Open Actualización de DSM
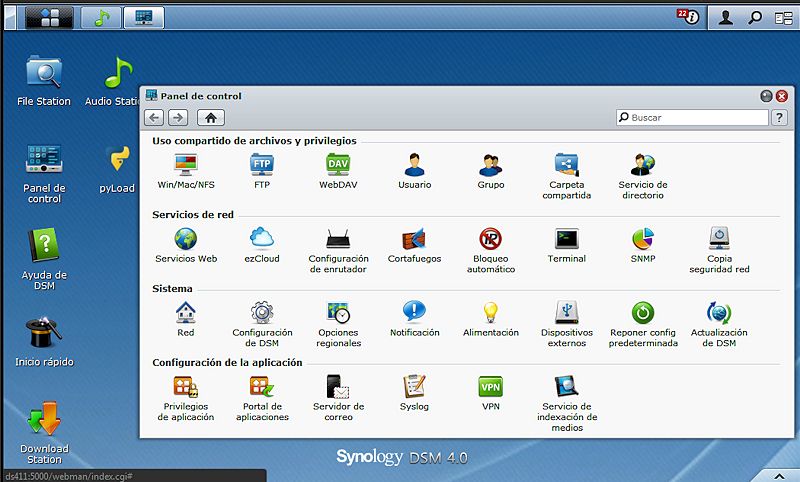Viewport: 800px width, 482px height. [x=719, y=324]
